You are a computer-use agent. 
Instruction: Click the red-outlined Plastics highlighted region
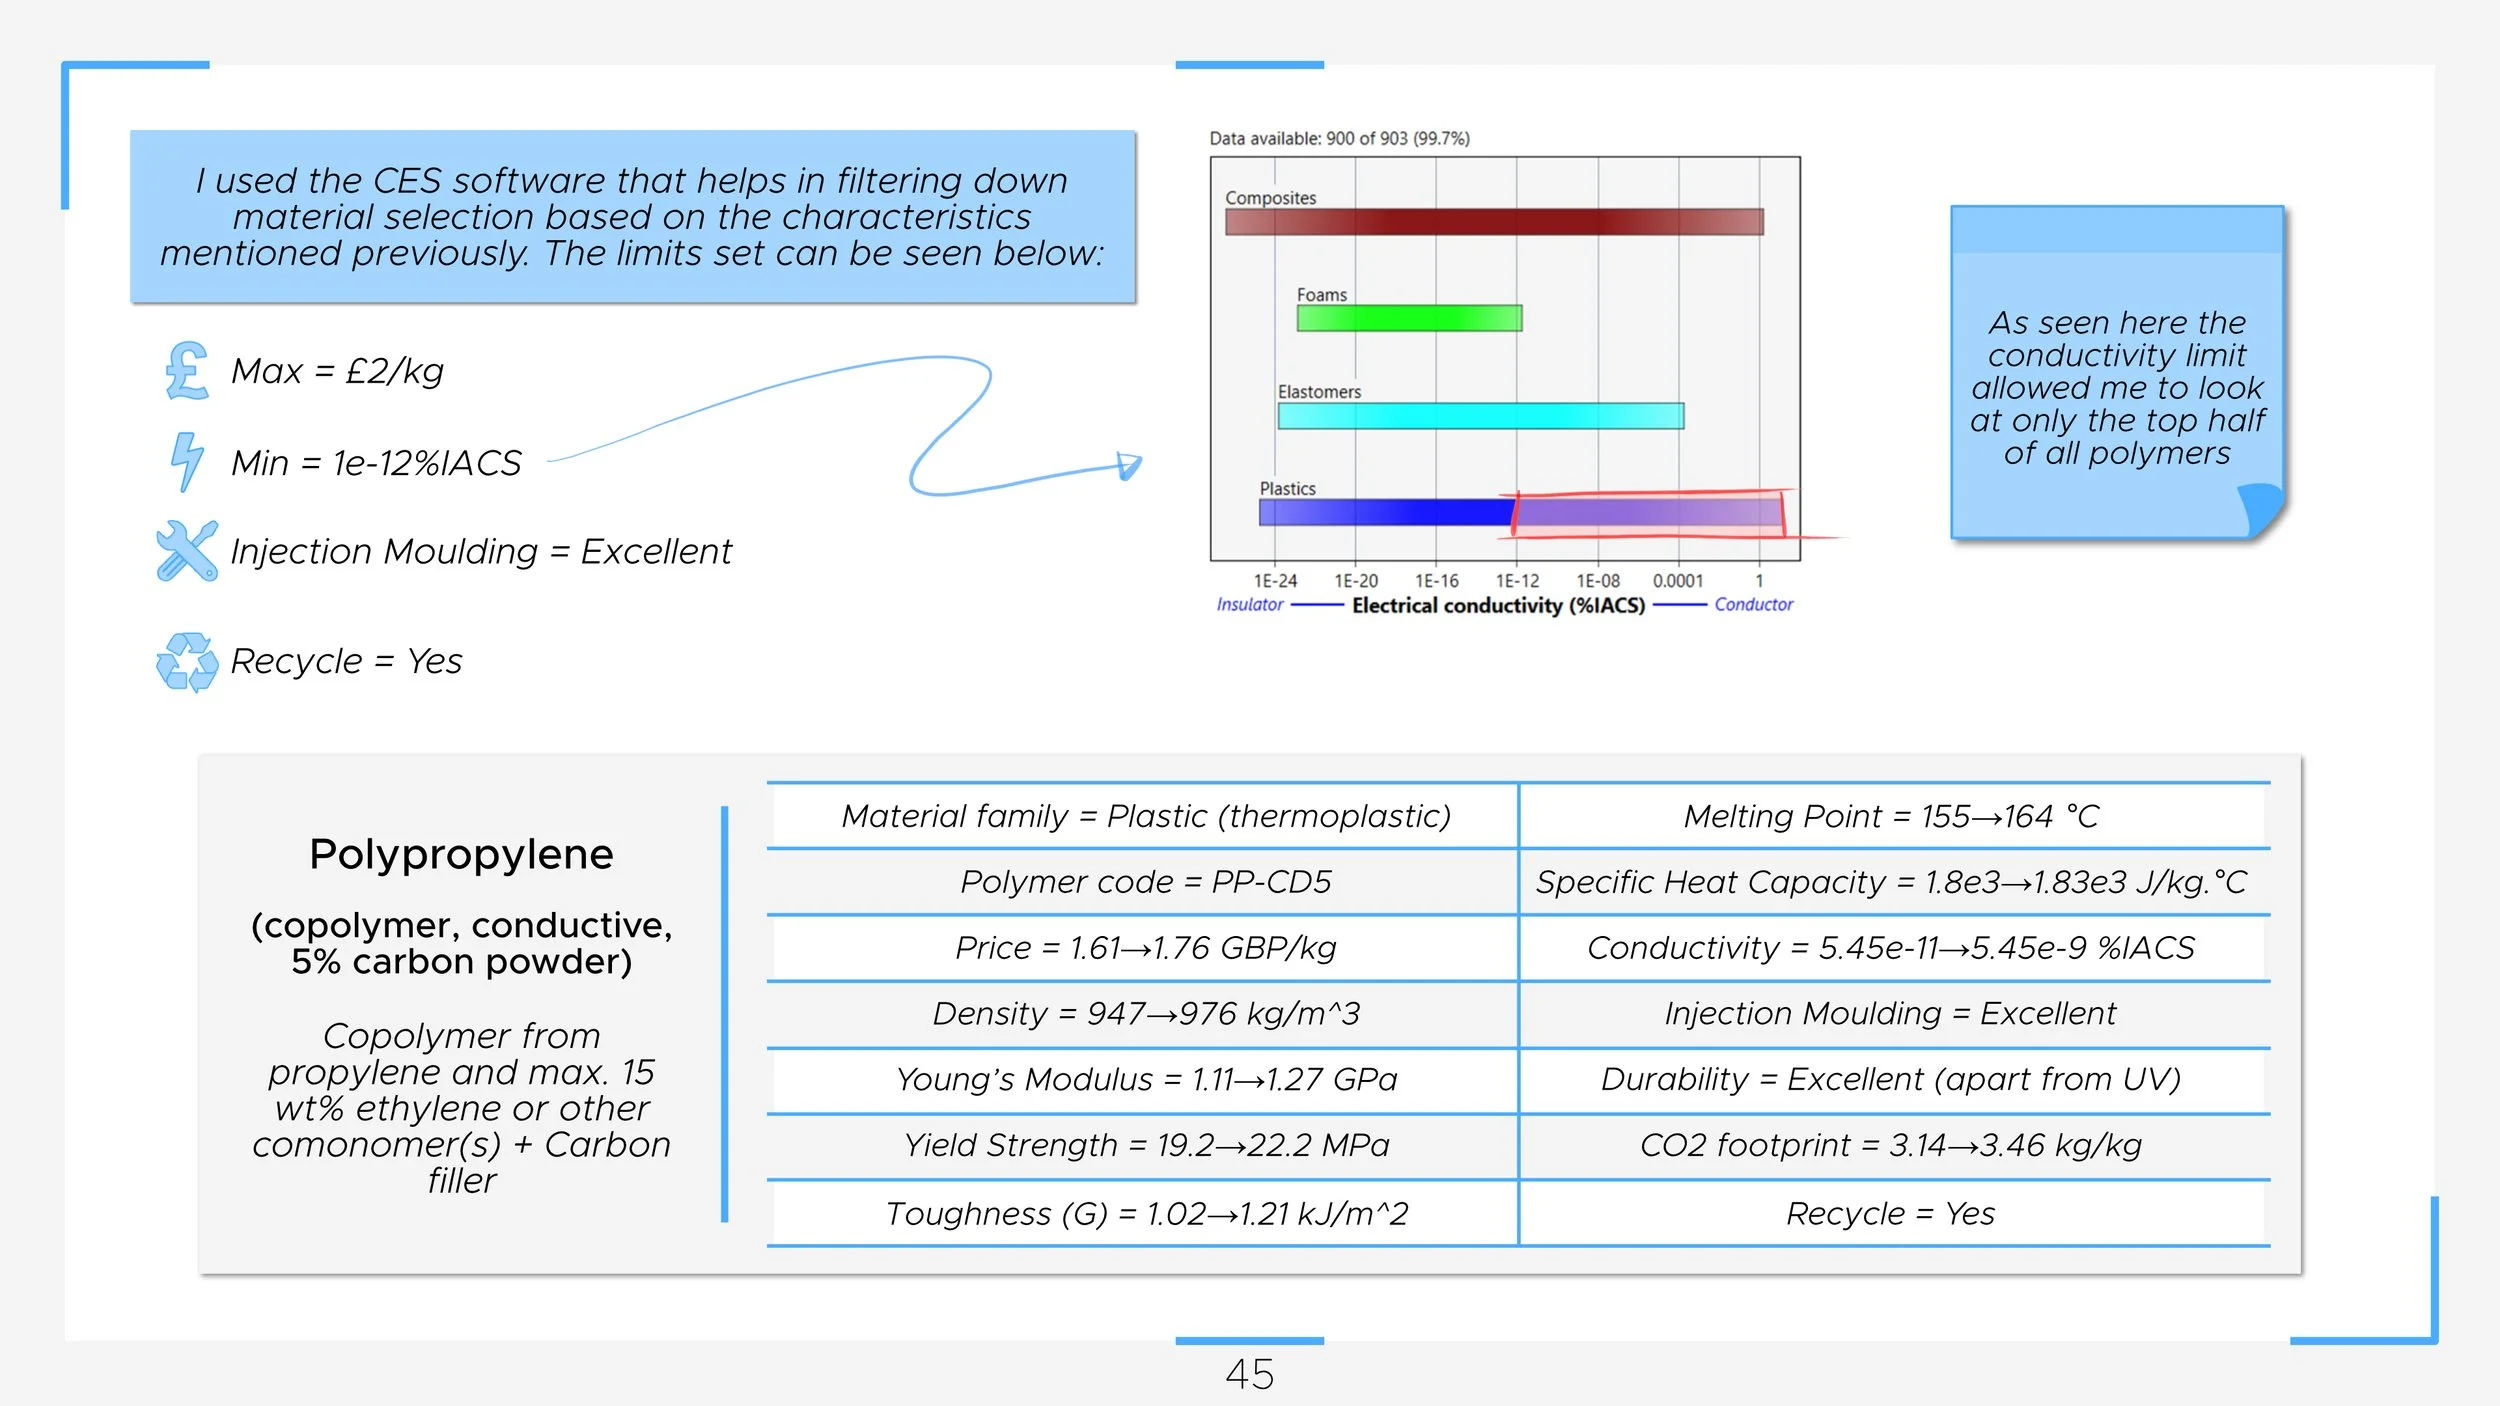click(x=1647, y=513)
